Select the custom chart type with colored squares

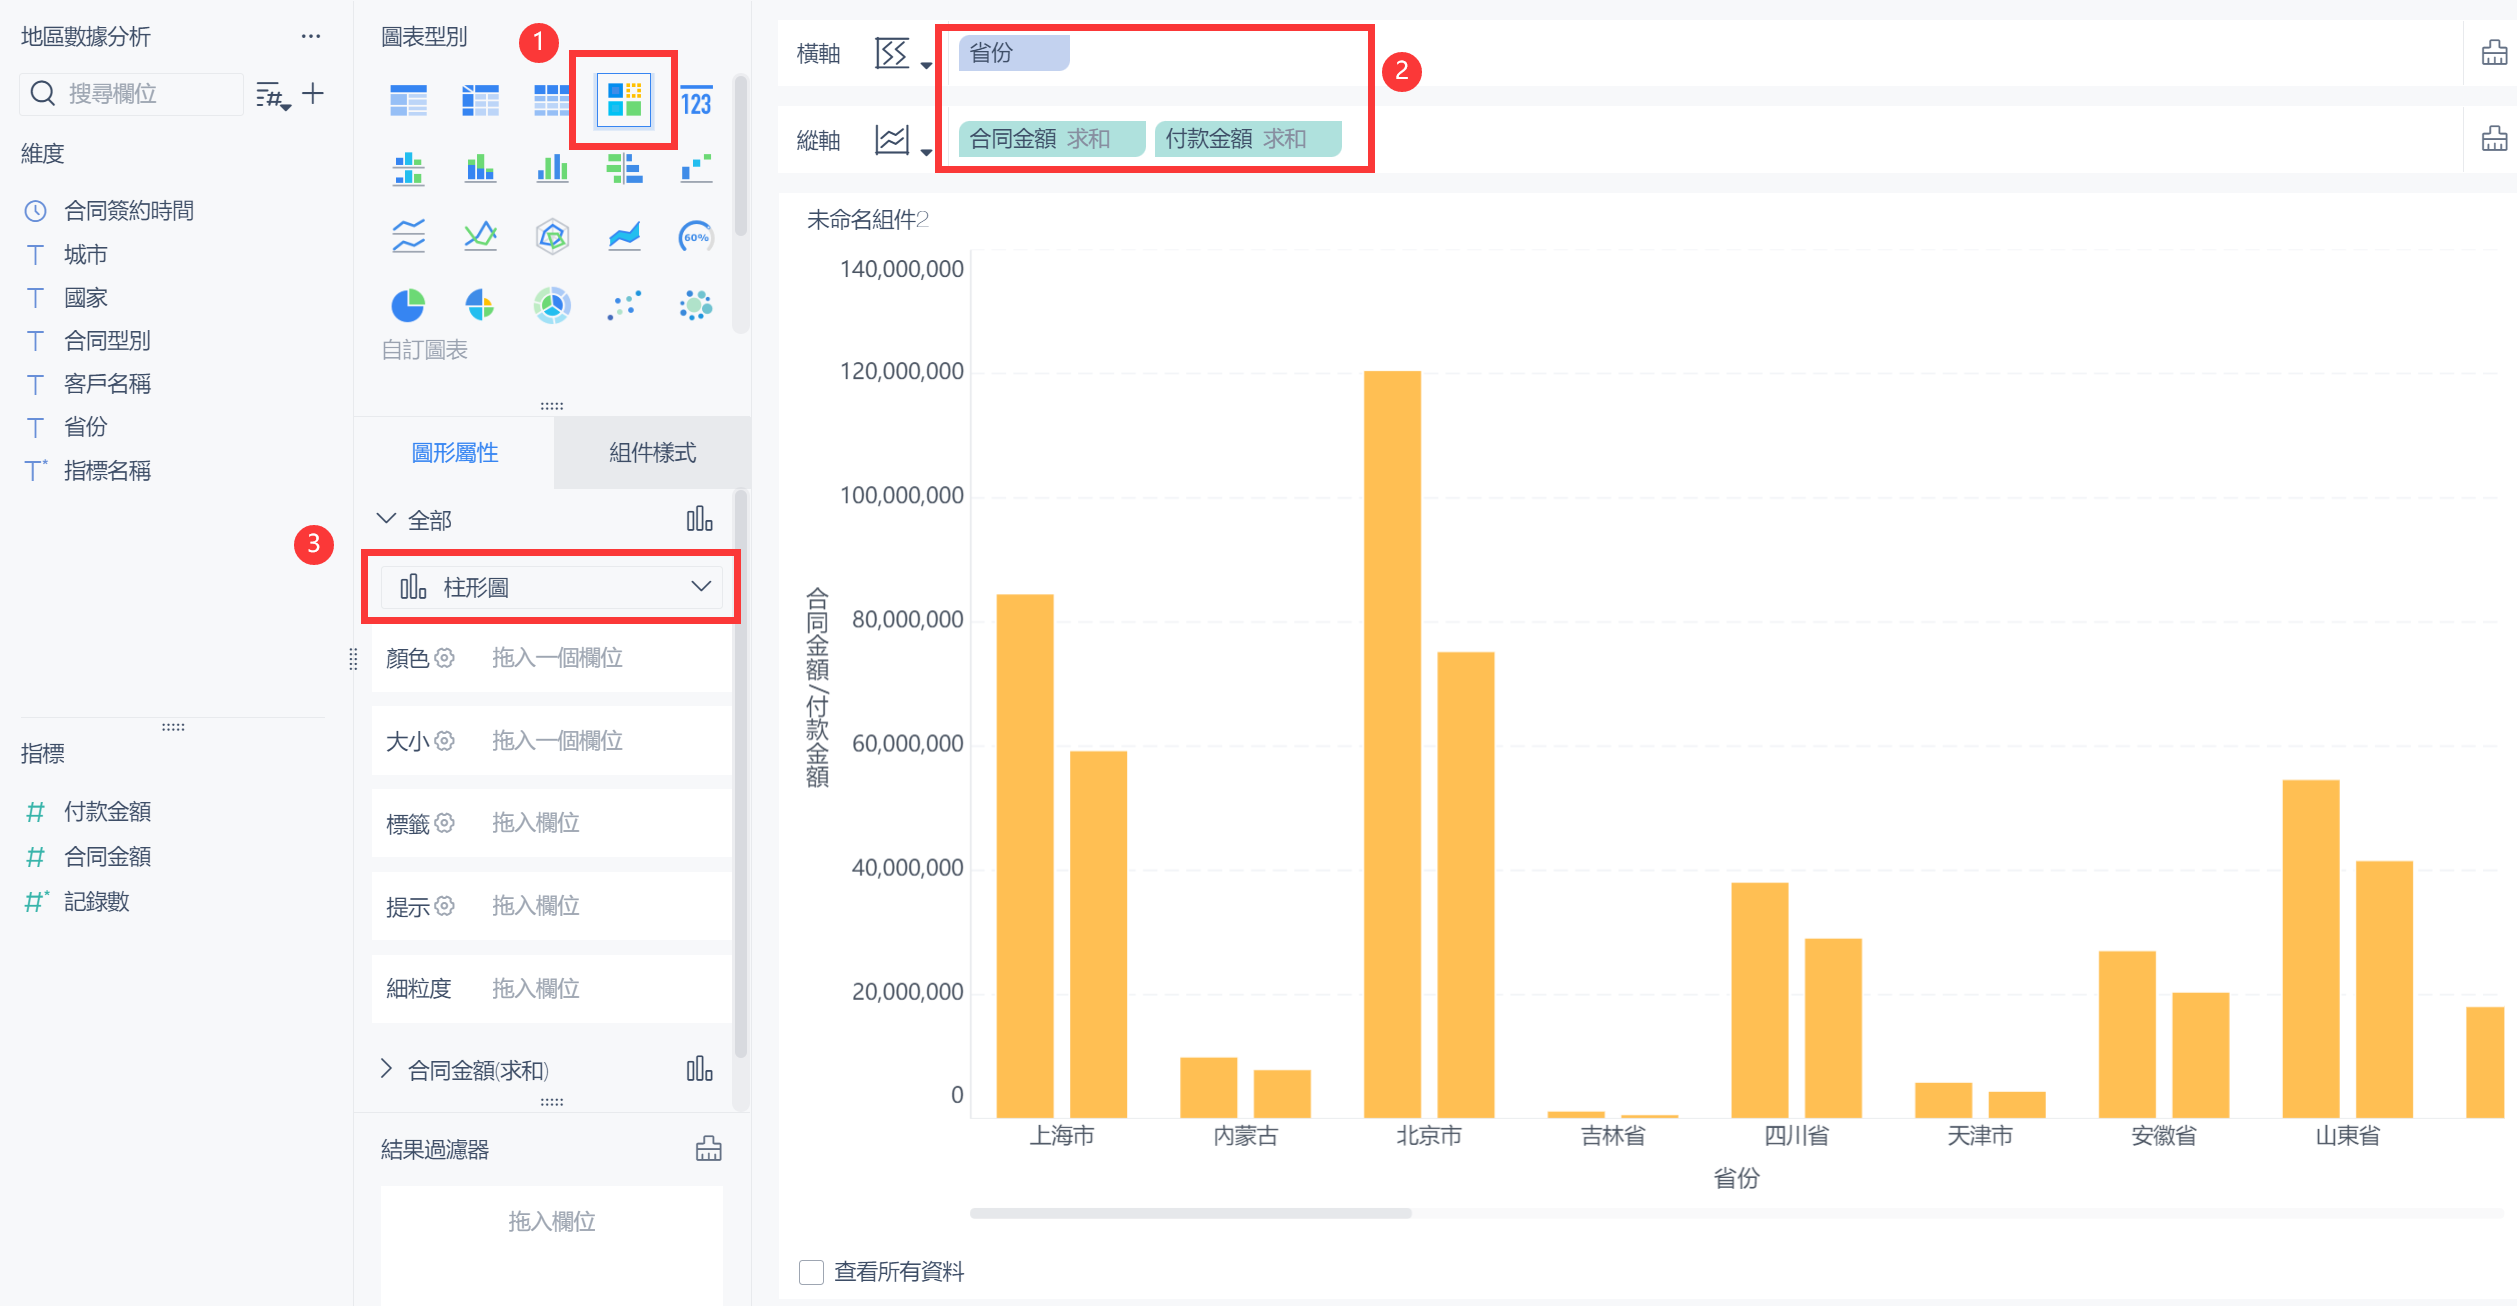click(x=624, y=101)
